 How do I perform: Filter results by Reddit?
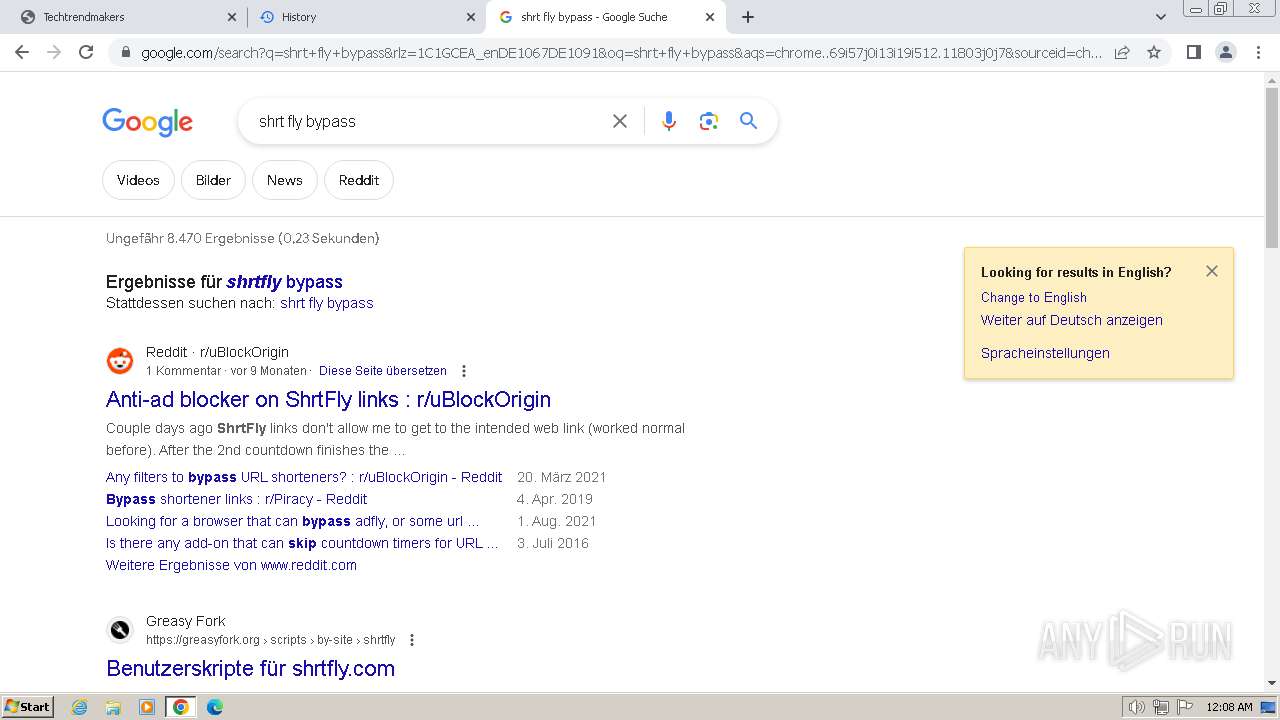point(359,180)
